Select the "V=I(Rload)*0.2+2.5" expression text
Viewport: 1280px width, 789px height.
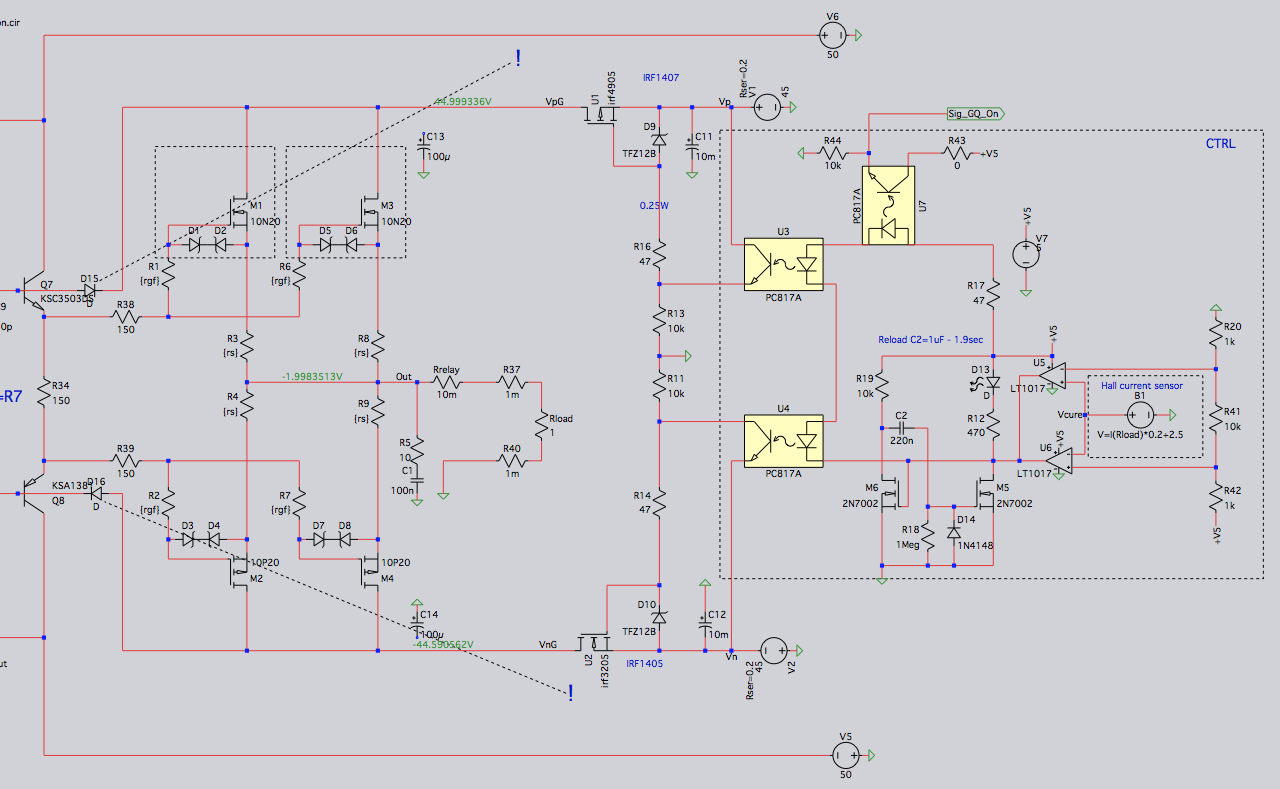click(x=1140, y=435)
